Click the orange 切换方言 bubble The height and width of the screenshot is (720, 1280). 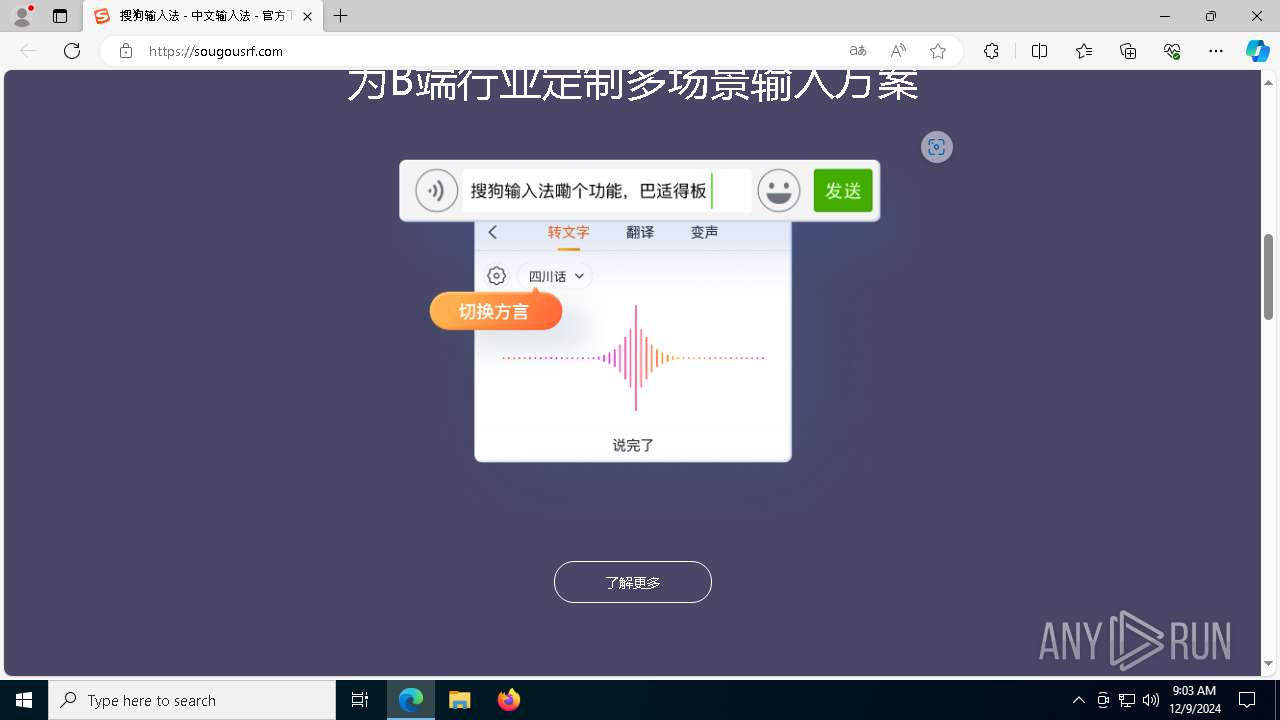tap(496, 312)
